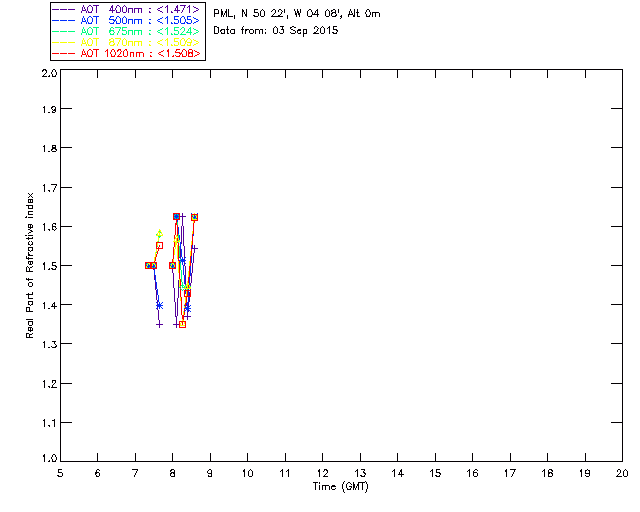Click the AOT 1020nm legend entry

pos(126,53)
